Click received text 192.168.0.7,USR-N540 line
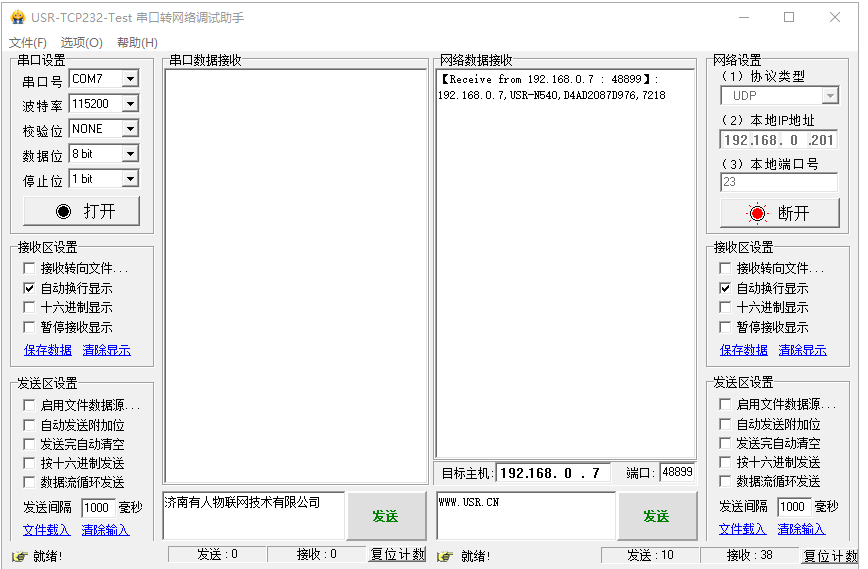868x569 pixels. 551,95
